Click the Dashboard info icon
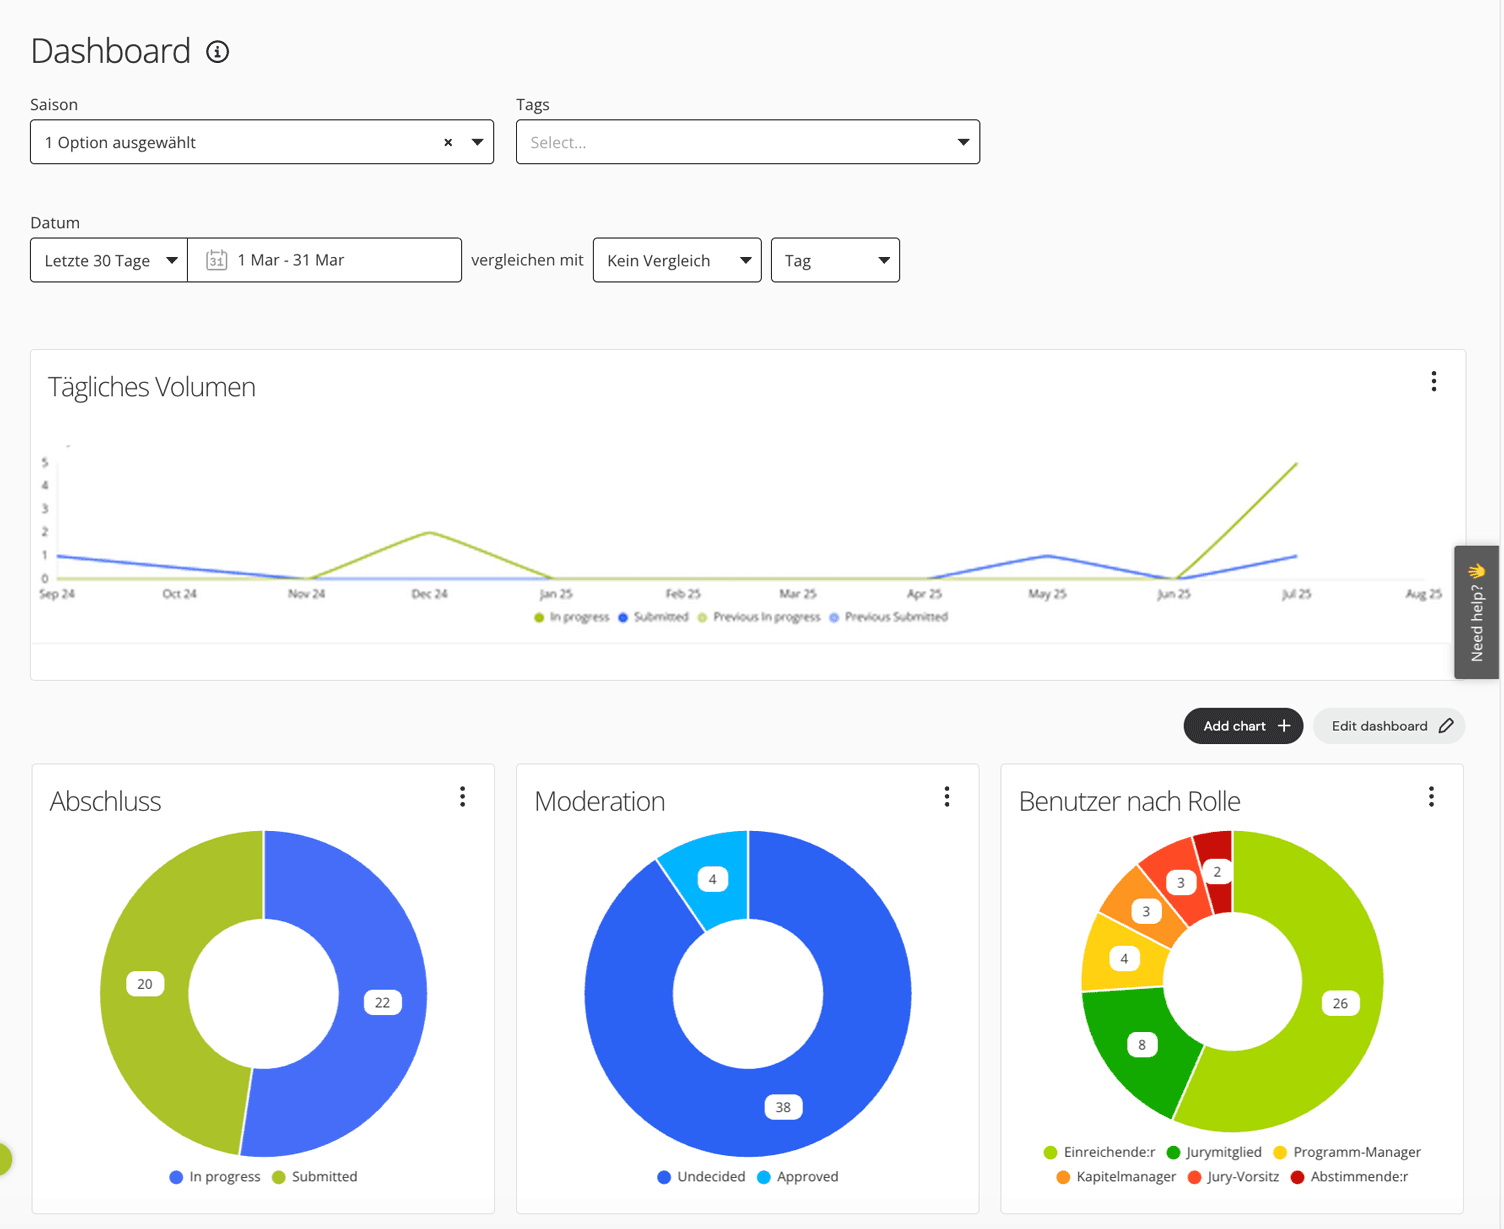 (x=217, y=52)
